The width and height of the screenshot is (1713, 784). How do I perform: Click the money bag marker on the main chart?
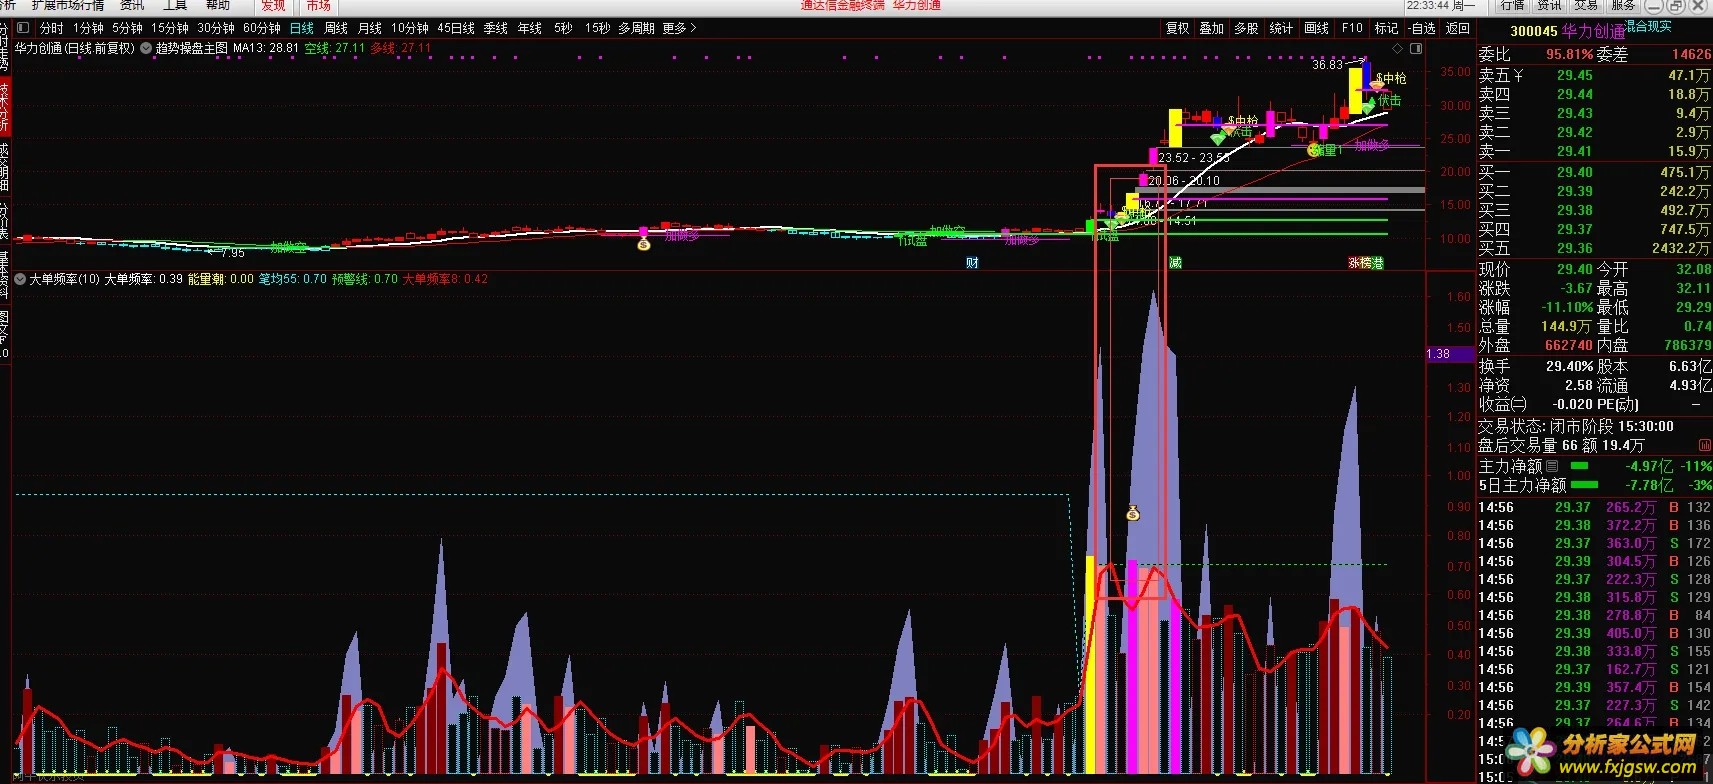pos(644,243)
